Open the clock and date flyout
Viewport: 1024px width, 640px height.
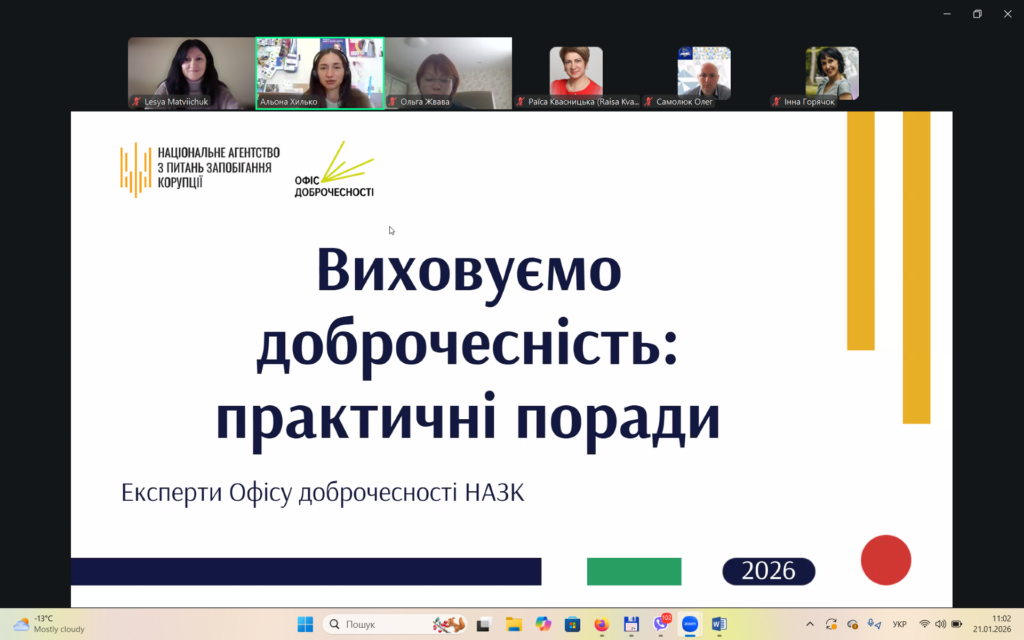tap(992, 624)
